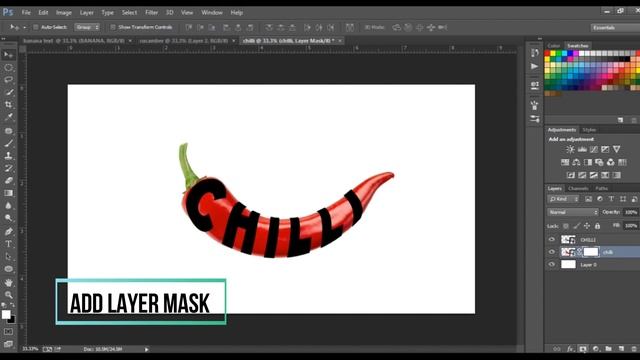Click the Link layers icon
640x360 pixels.
point(557,349)
